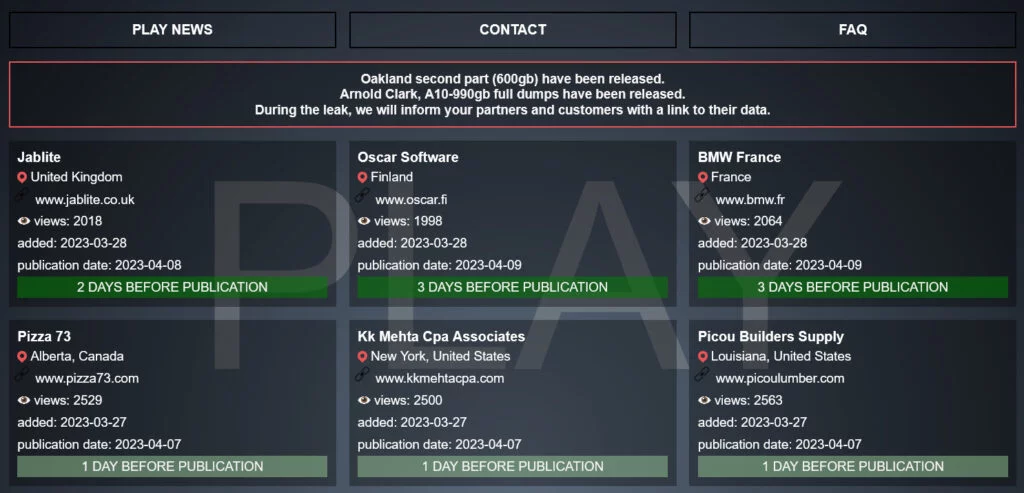Click the location pin beside Finland

click(362, 178)
